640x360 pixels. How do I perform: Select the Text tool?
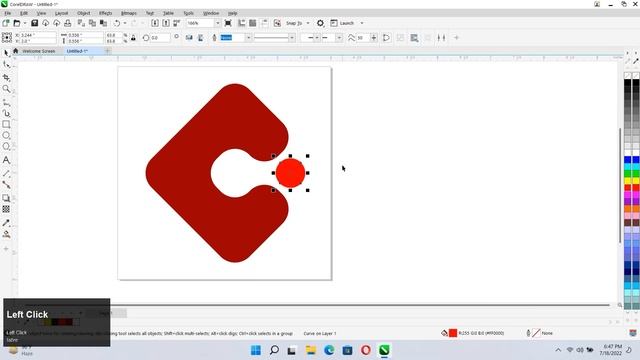coord(6,160)
